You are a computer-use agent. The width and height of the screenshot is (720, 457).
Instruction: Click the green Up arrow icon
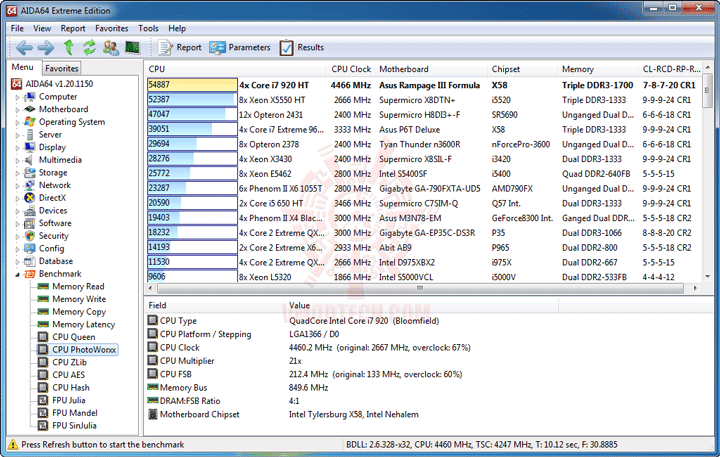[x=68, y=47]
